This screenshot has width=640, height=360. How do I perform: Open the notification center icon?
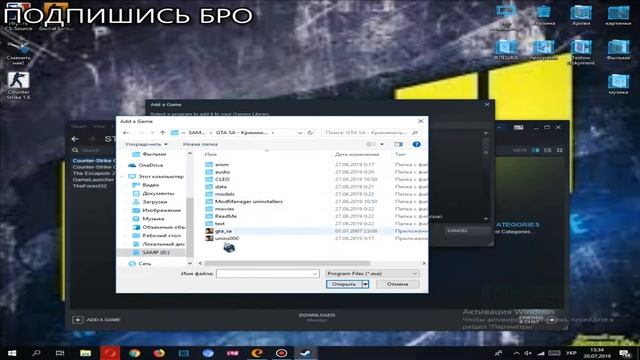point(625,353)
